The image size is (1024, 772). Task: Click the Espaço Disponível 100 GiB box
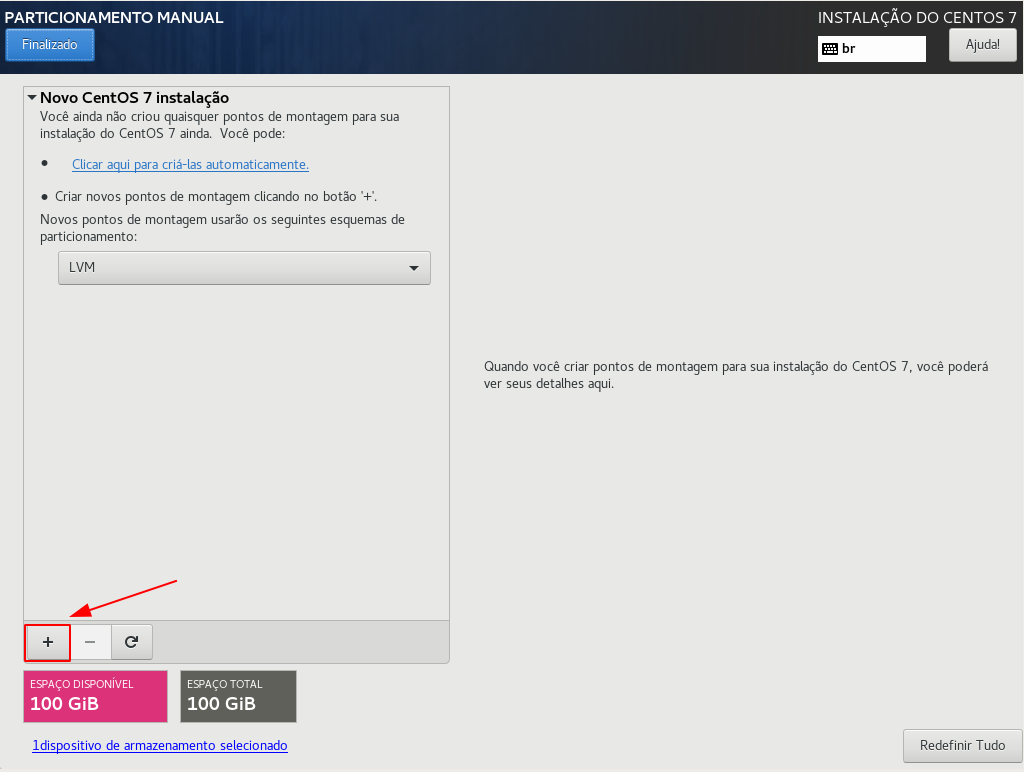point(95,696)
